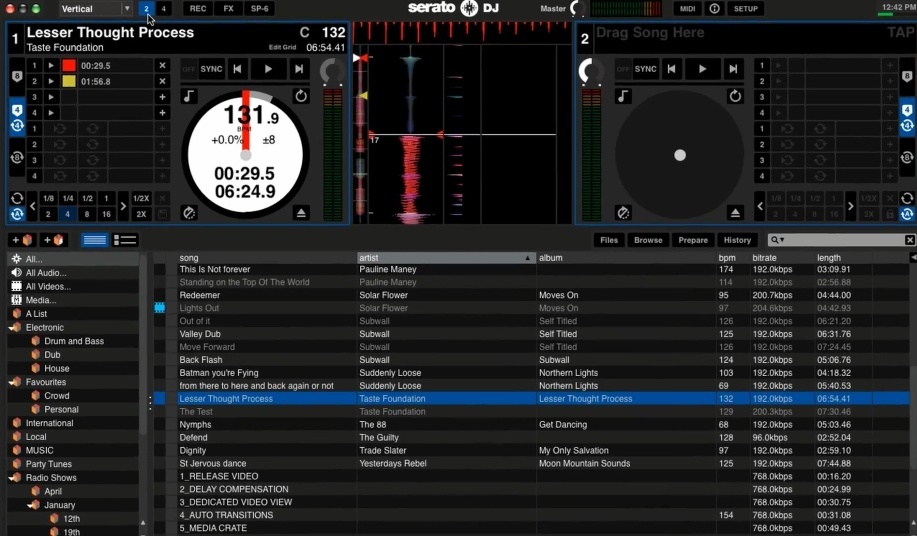Eject the track from deck 1
The width and height of the screenshot is (917, 536).
[x=301, y=213]
